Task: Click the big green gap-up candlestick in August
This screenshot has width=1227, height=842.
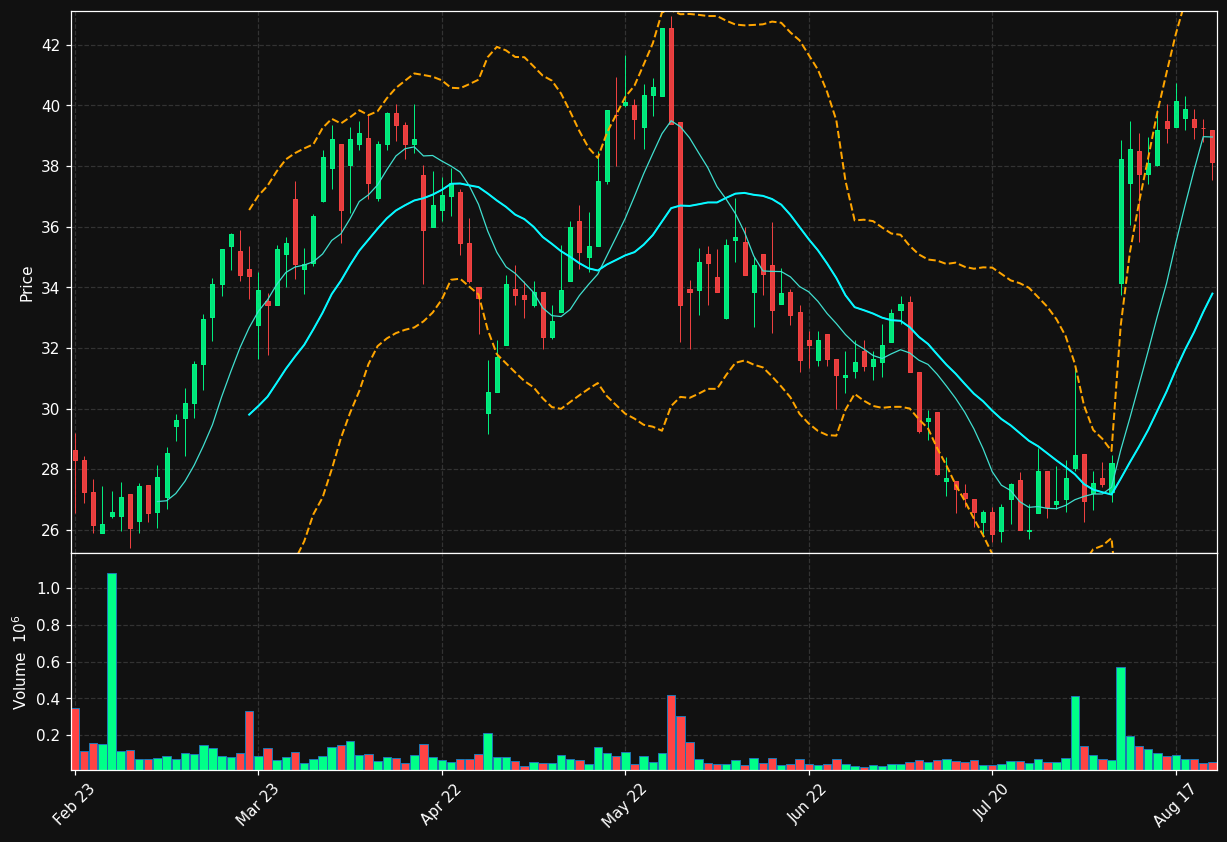Action: click(1121, 221)
